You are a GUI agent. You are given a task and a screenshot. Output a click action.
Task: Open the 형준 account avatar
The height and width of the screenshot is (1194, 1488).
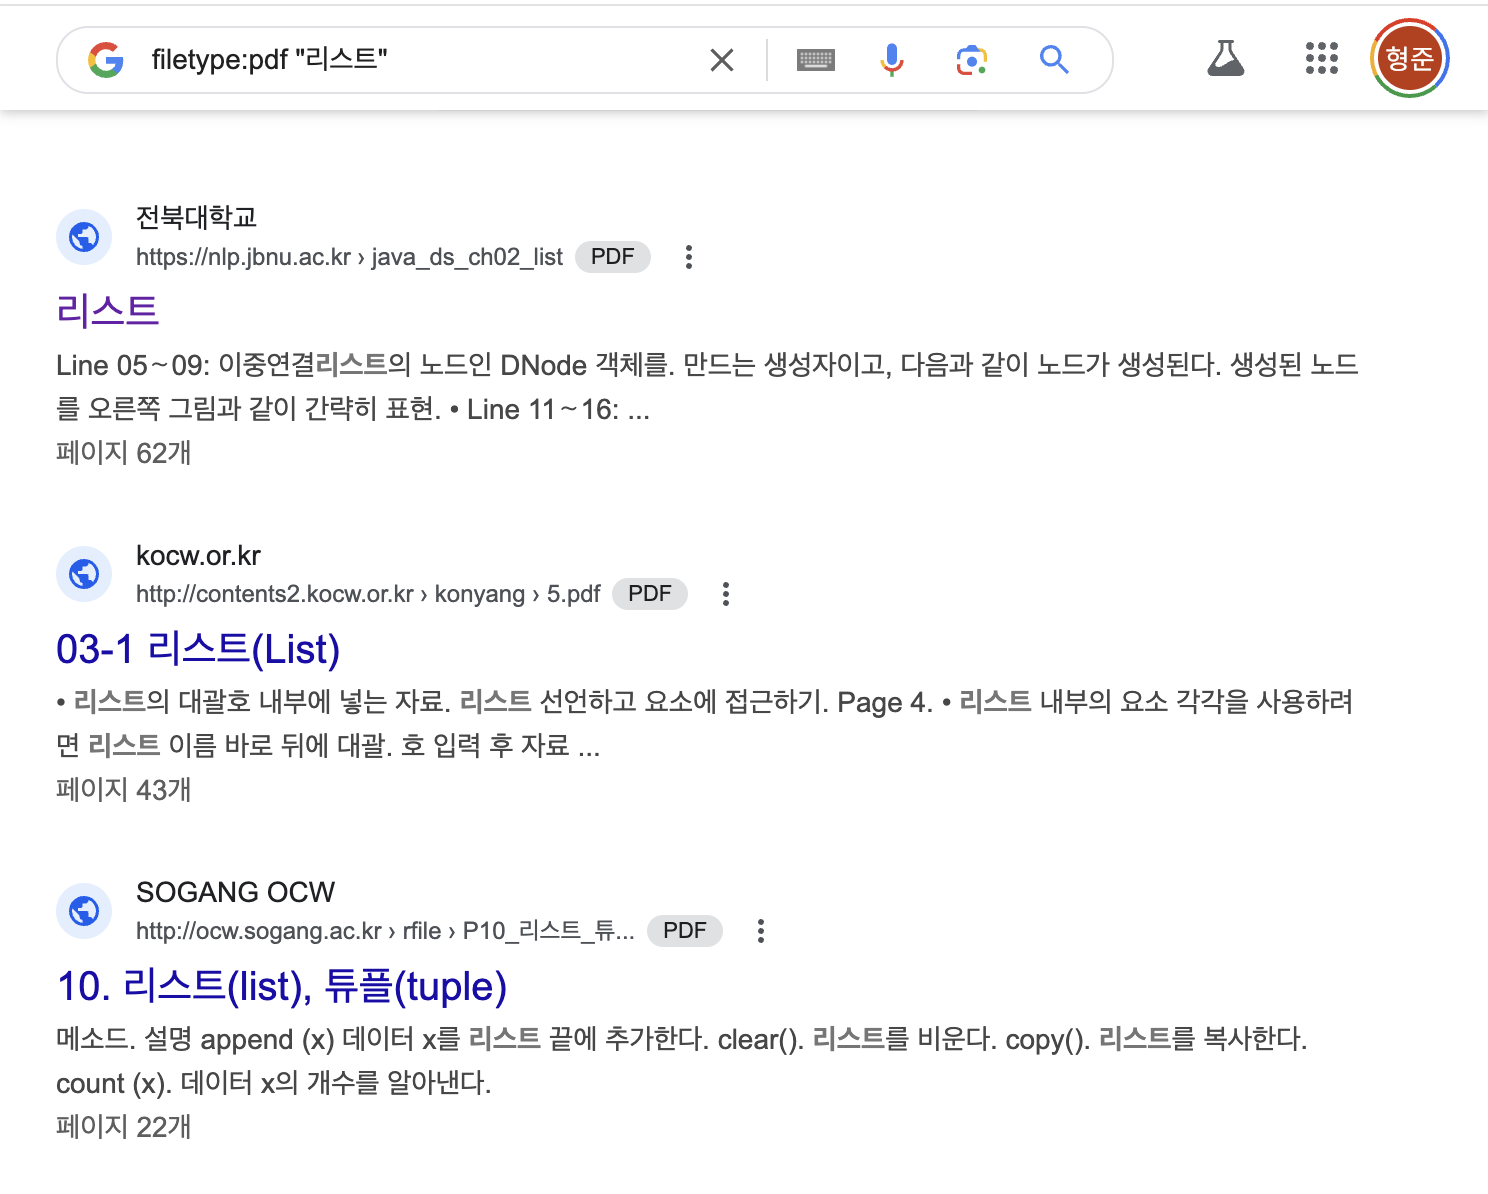1410,59
